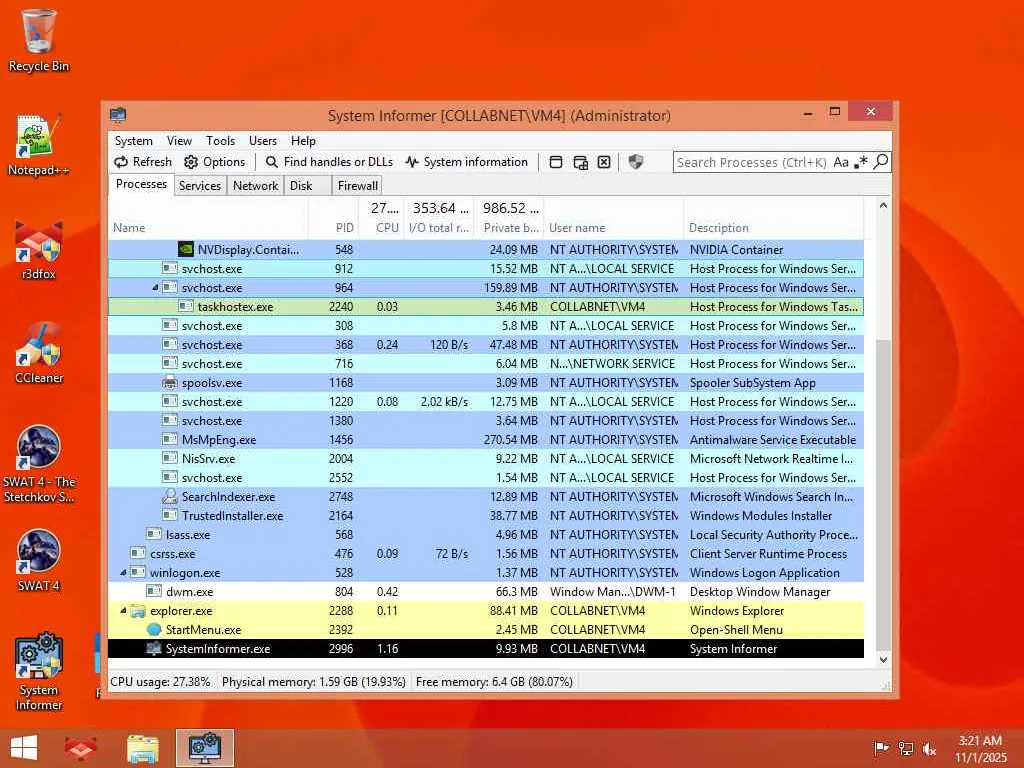Click the shield icon in toolbar

coord(635,162)
